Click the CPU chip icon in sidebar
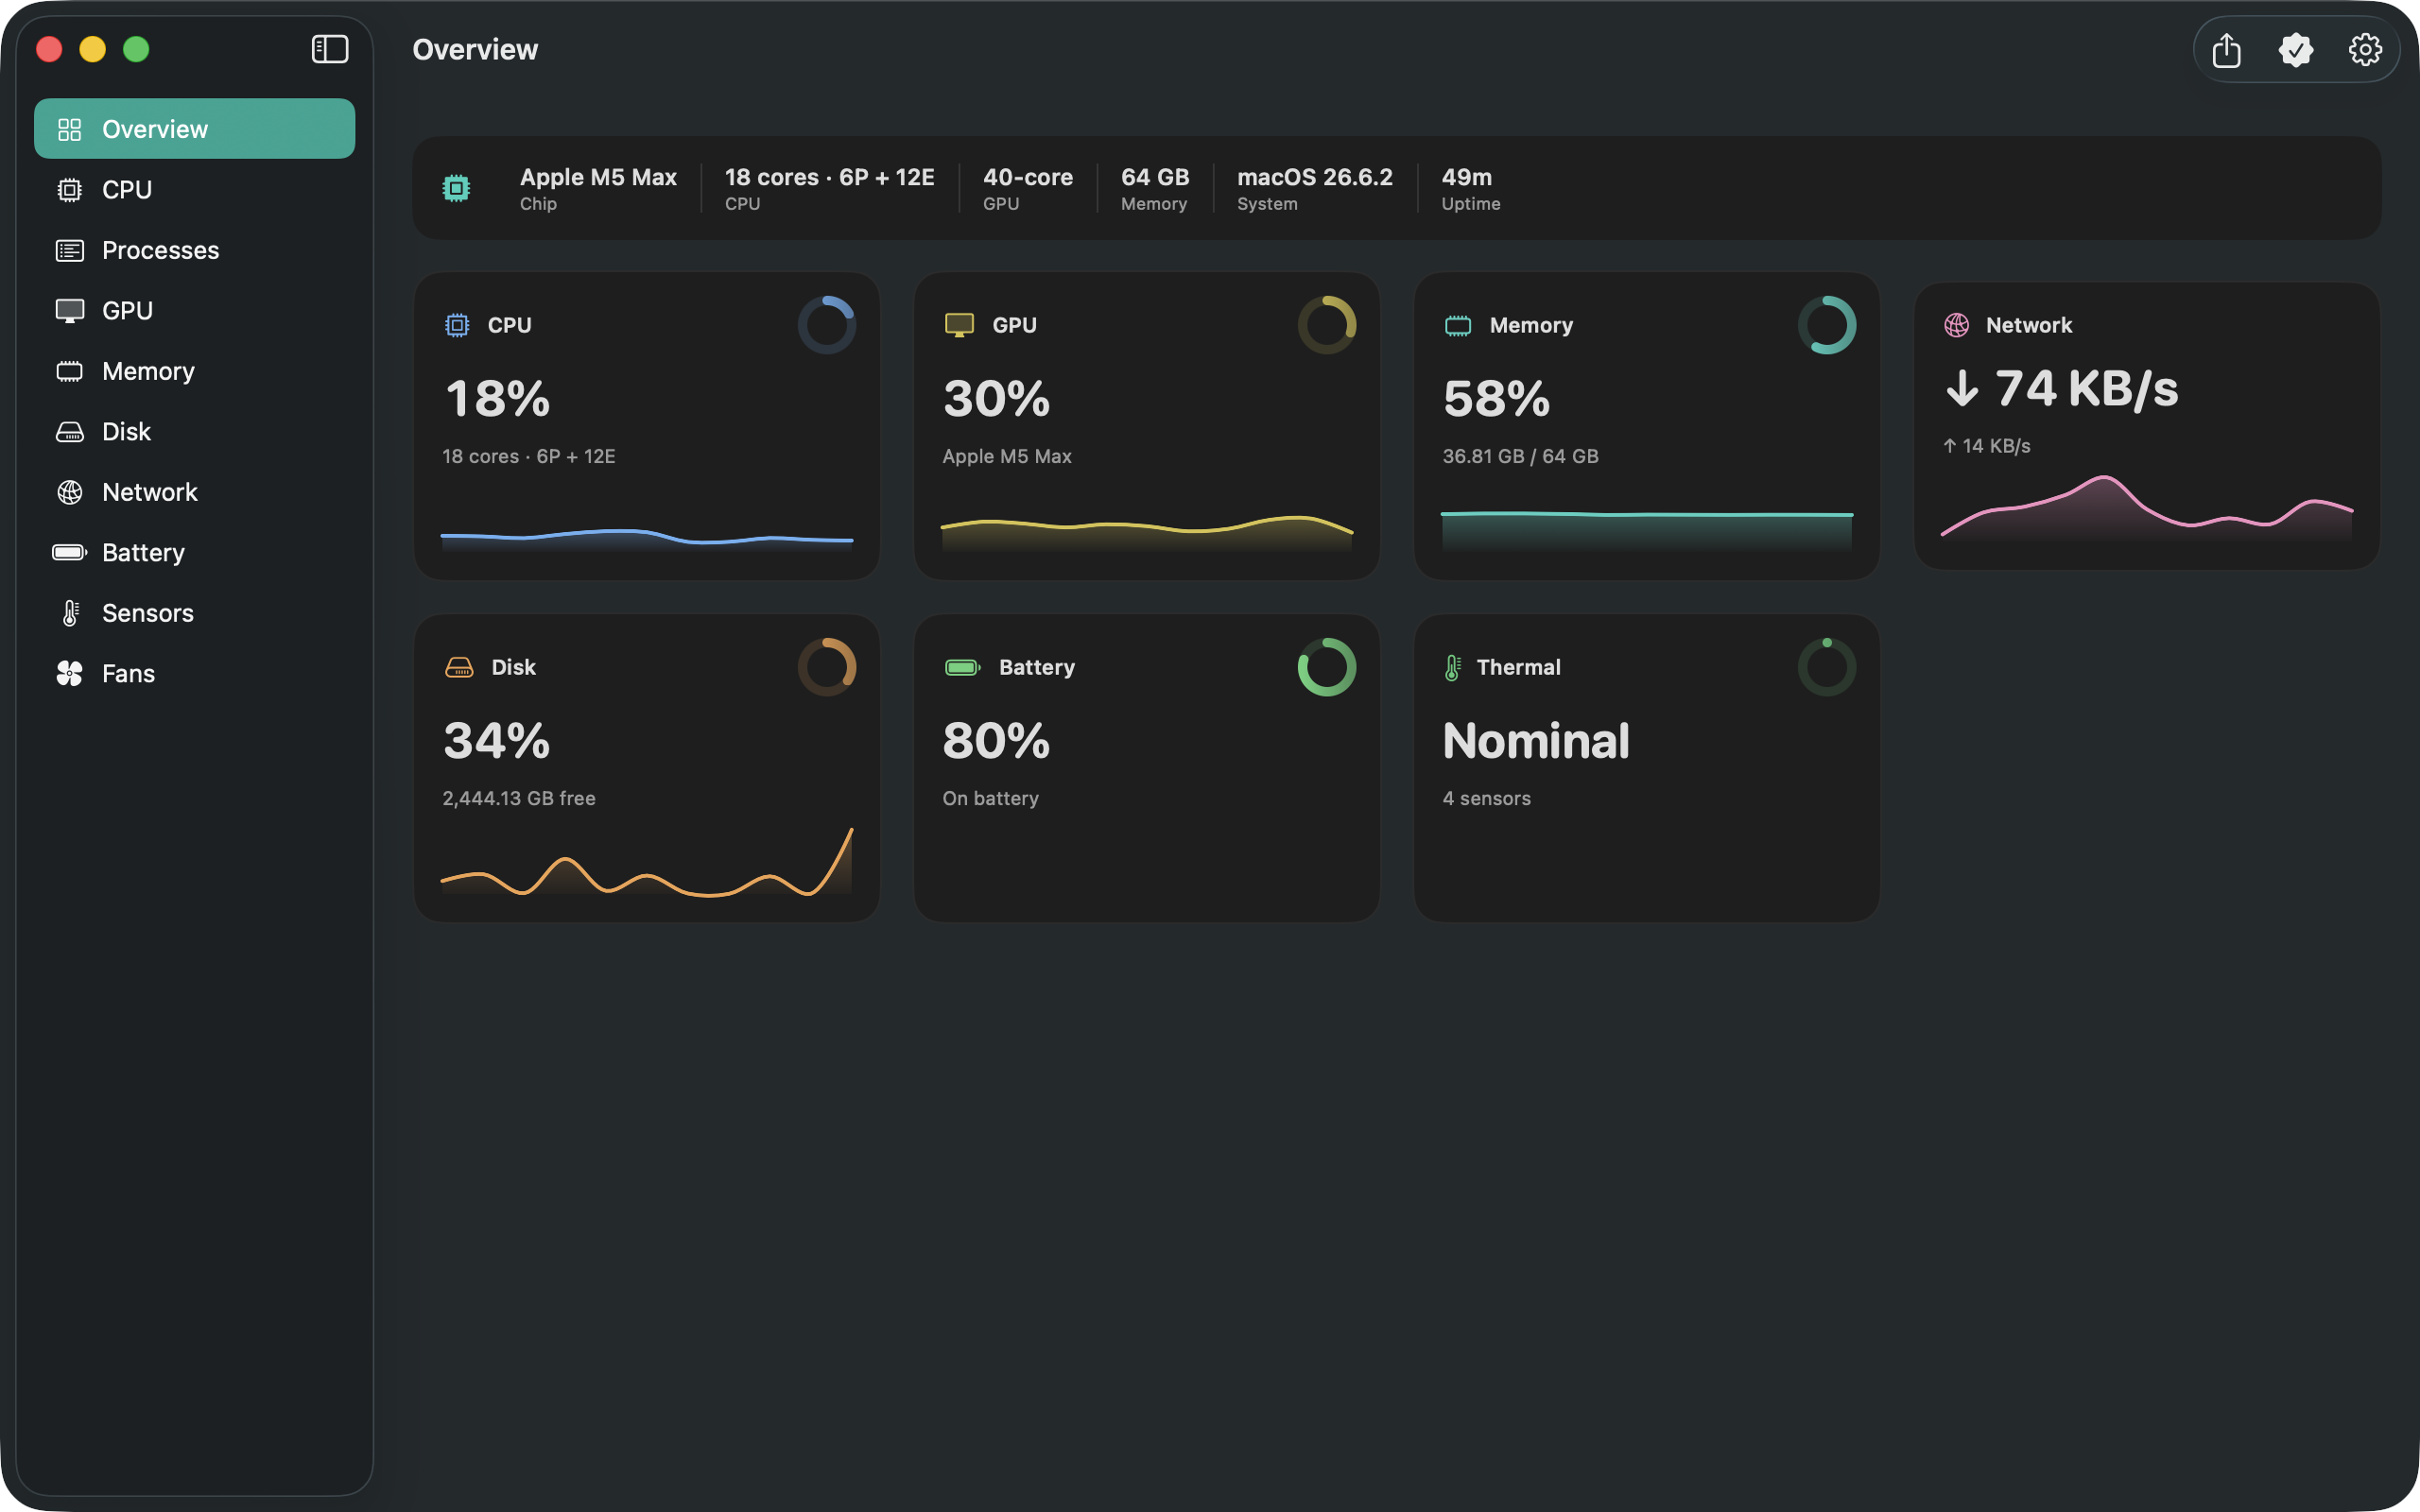The width and height of the screenshot is (2420, 1512). [x=69, y=190]
